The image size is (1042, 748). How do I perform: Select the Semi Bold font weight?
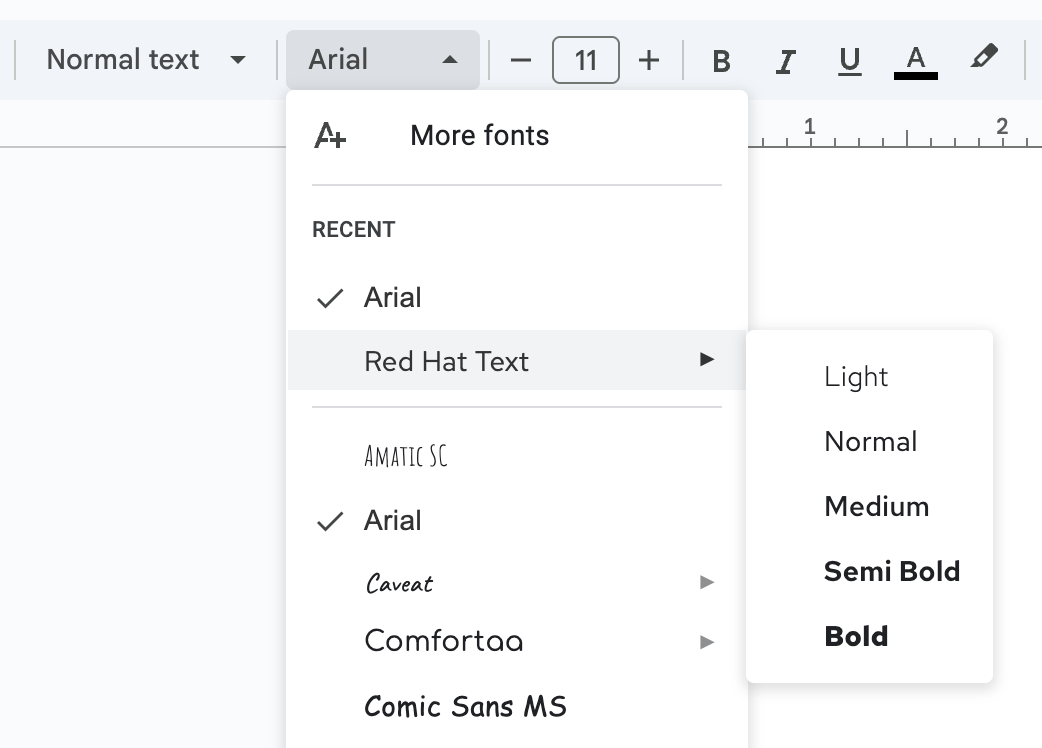pos(869,571)
